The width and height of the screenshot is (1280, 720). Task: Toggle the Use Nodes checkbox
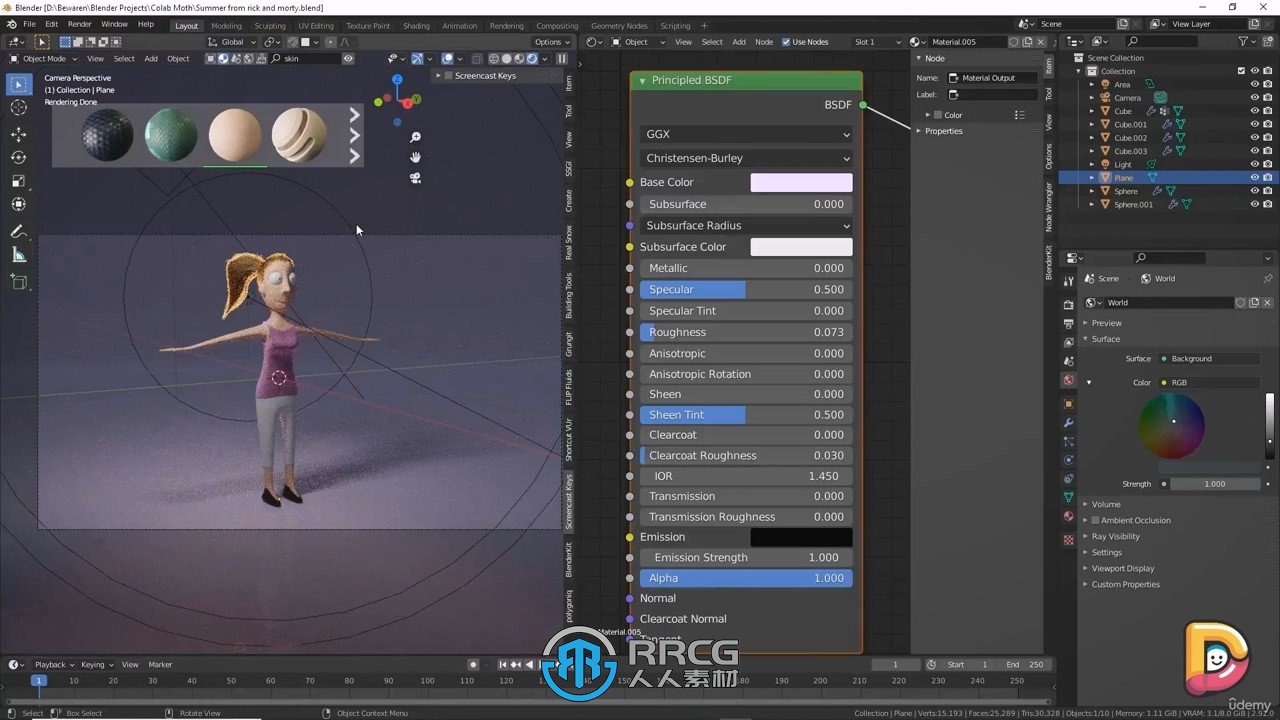786,42
